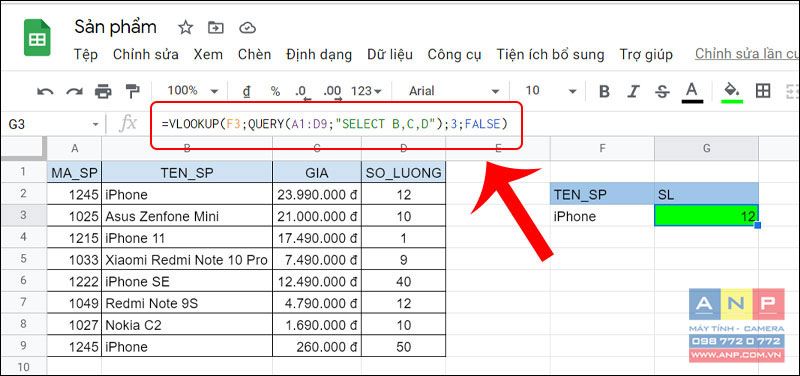Undo the last action
This screenshot has width=800, height=376.
click(45, 91)
